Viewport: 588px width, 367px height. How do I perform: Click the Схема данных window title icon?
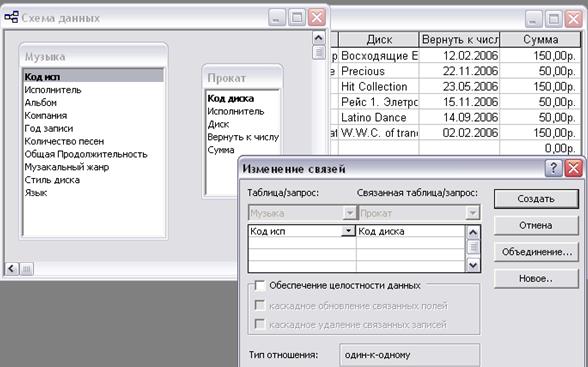click(x=11, y=17)
